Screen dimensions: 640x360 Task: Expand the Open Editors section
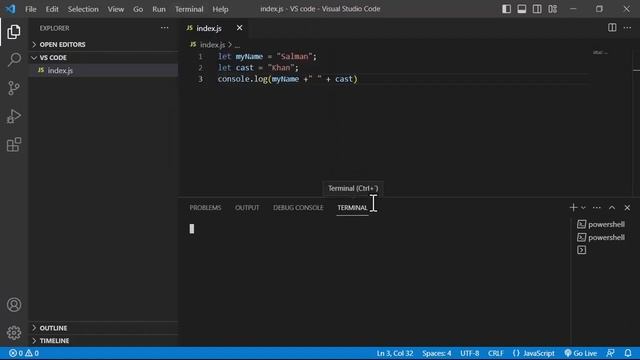pyautogui.click(x=103, y=44)
